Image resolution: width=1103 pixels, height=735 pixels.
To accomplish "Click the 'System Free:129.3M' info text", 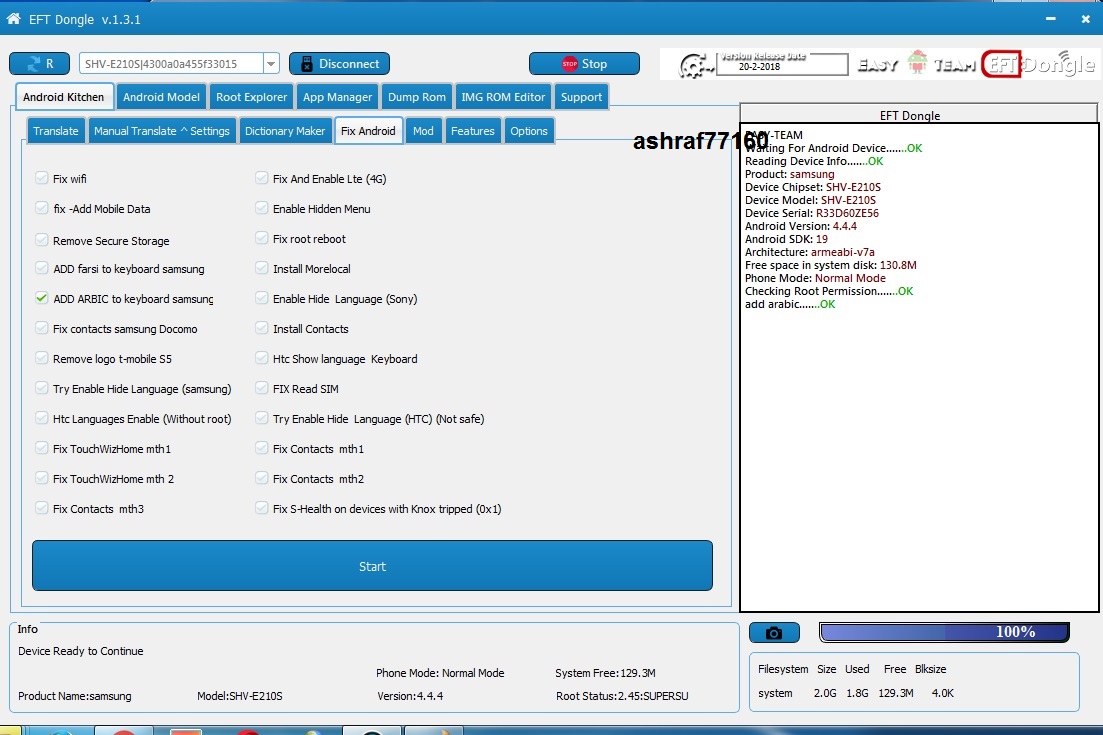I will 605,673.
